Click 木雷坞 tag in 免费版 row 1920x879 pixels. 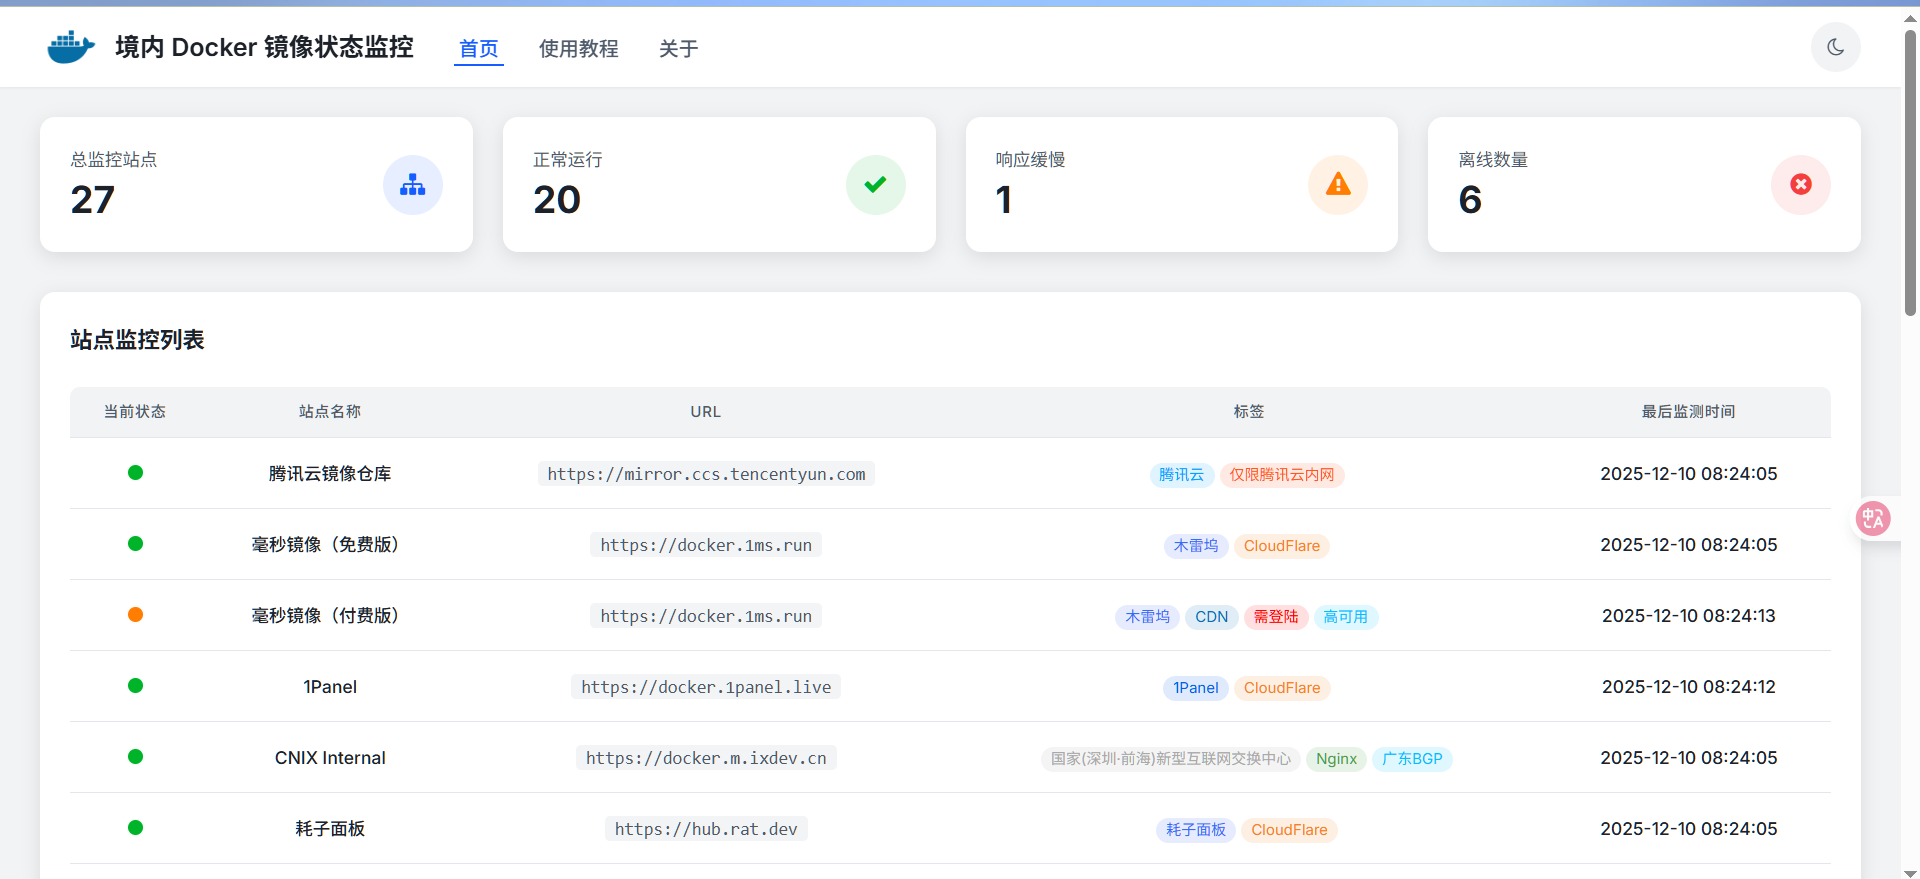1196,546
